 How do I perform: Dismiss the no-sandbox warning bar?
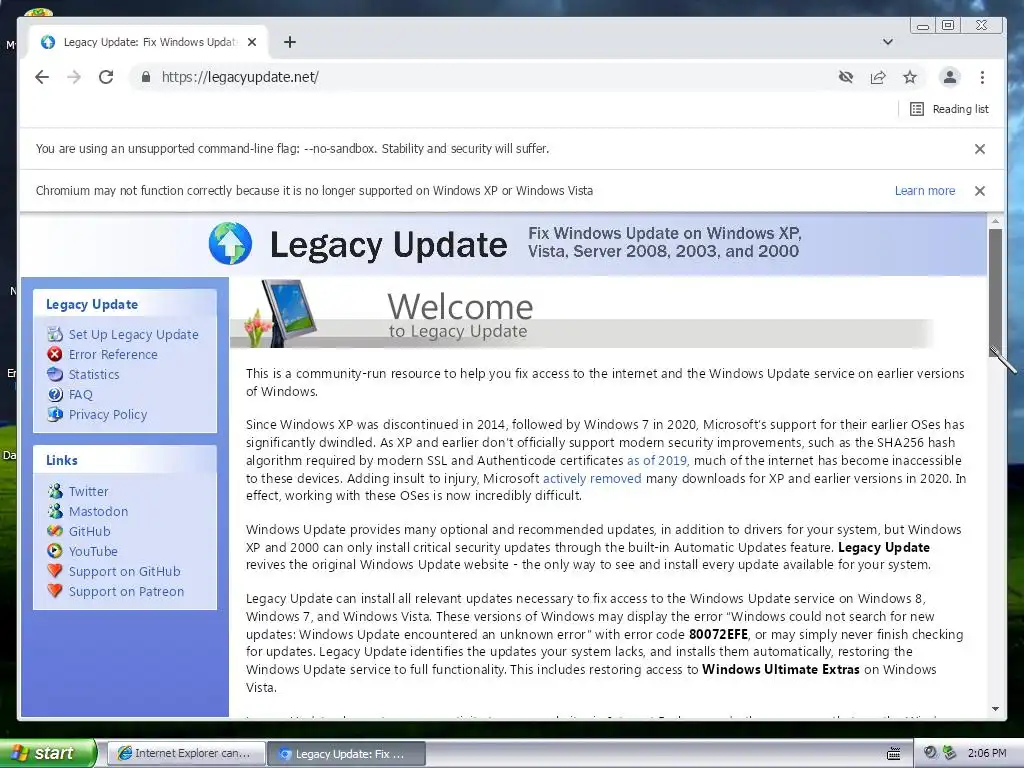tap(980, 149)
